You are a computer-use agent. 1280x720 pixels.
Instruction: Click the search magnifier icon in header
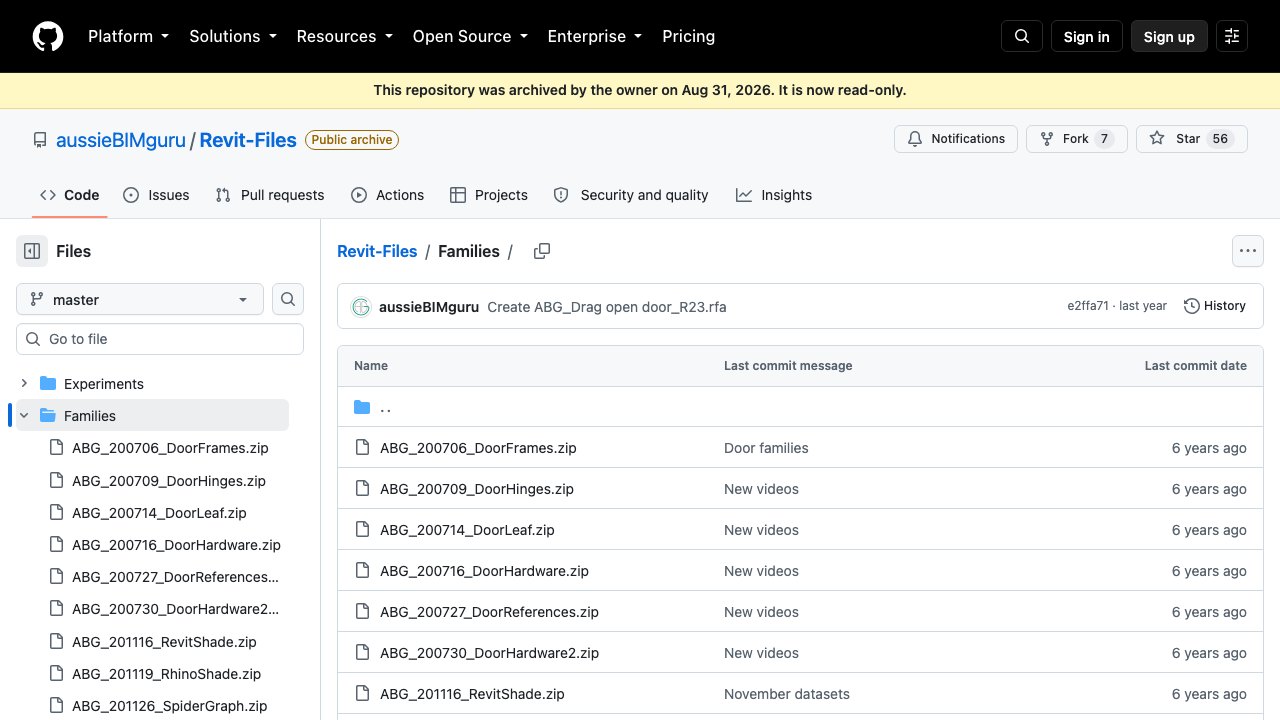1022,36
